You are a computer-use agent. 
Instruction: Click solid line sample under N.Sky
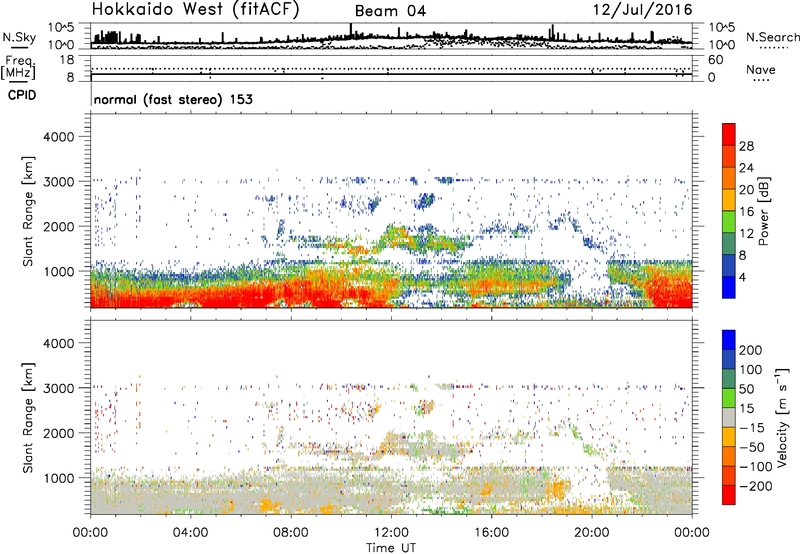(19, 47)
